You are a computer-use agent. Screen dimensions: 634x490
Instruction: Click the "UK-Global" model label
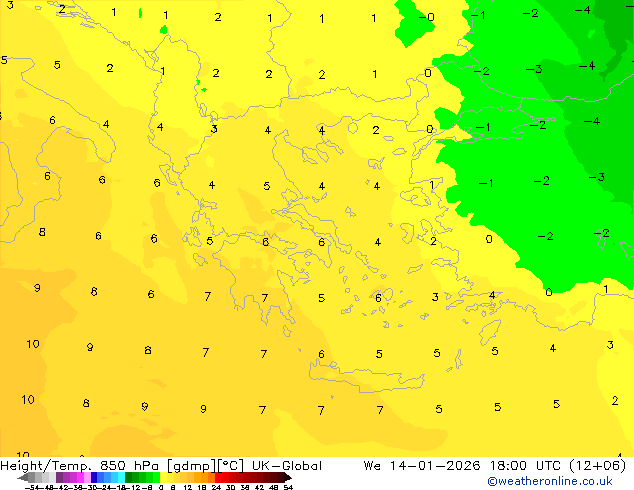[287, 466]
